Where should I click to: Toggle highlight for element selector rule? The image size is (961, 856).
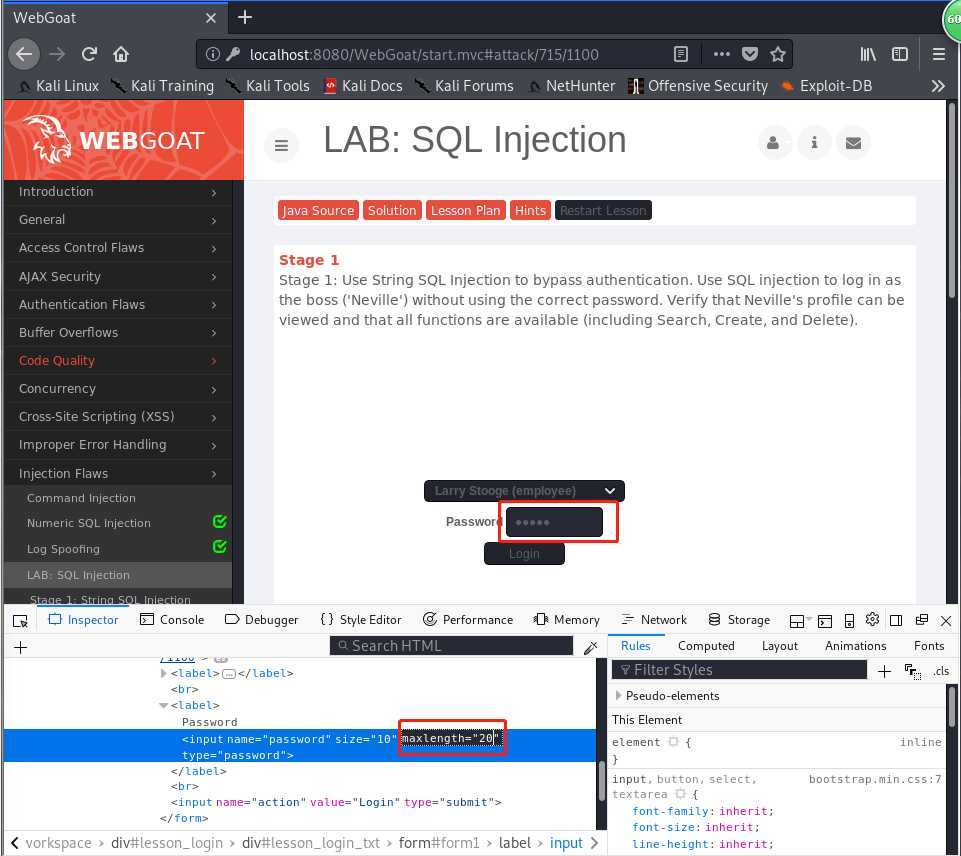673,742
